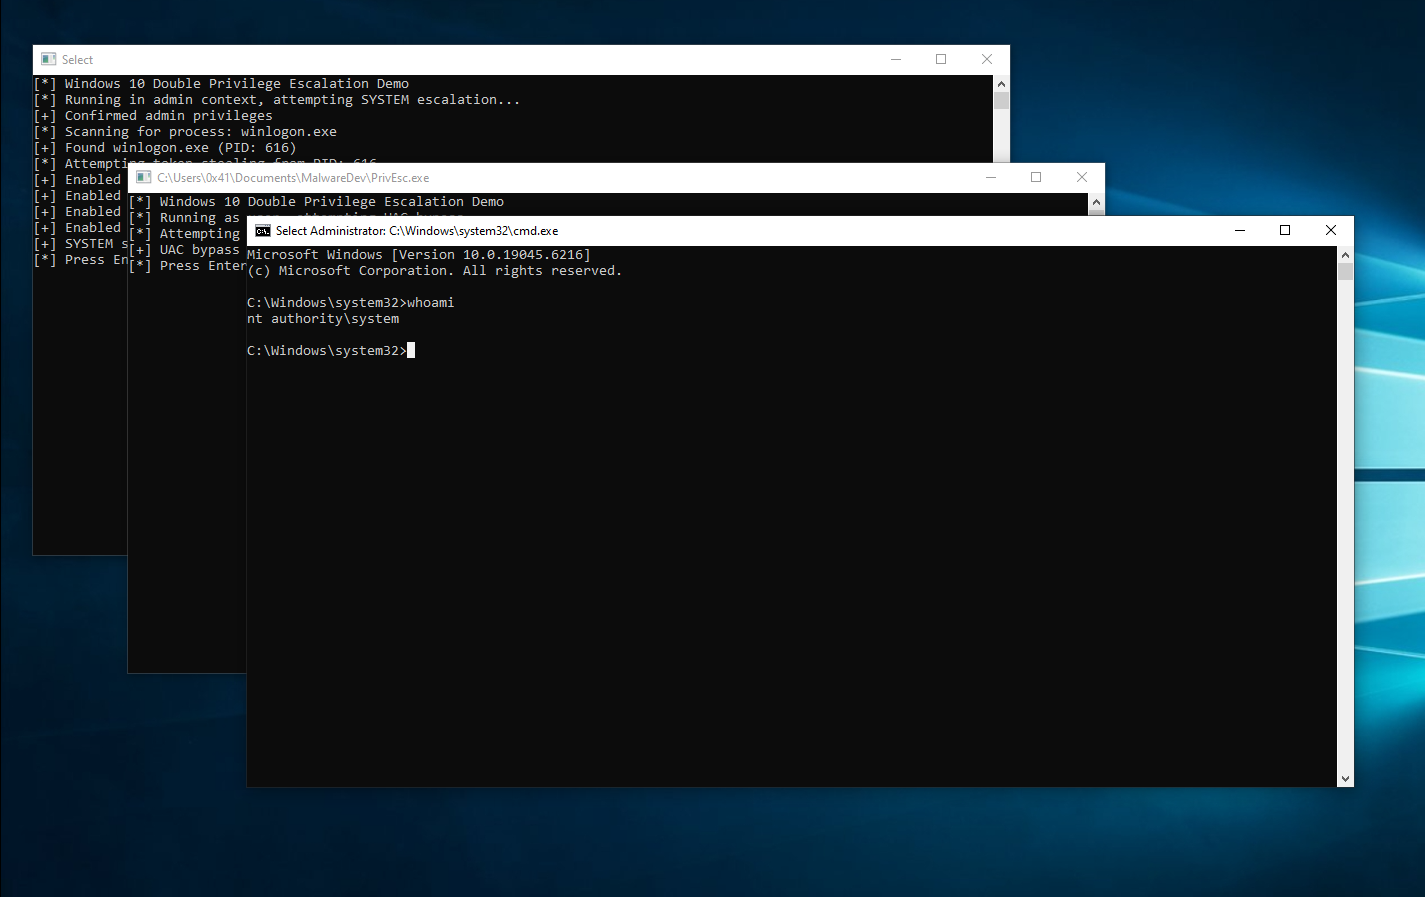The height and width of the screenshot is (897, 1425).
Task: Click "Running in admin context, attempting SYSTEM escalation..." line
Action: pos(293,100)
